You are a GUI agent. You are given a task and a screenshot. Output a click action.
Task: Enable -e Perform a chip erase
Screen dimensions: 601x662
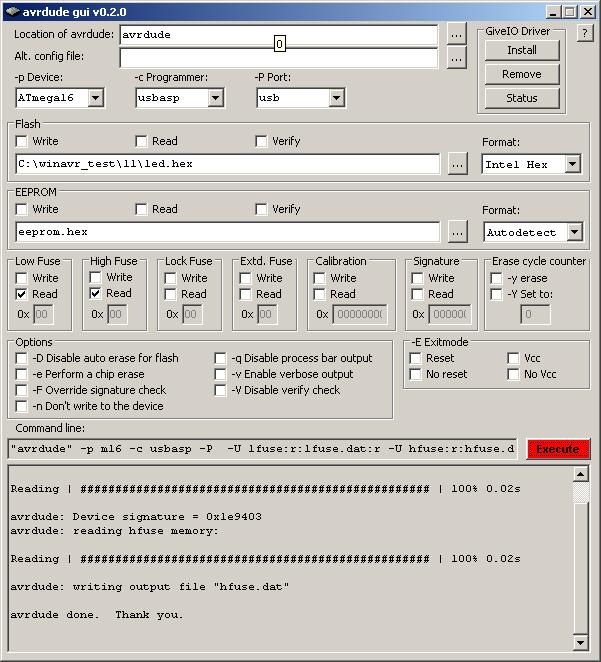(21, 374)
